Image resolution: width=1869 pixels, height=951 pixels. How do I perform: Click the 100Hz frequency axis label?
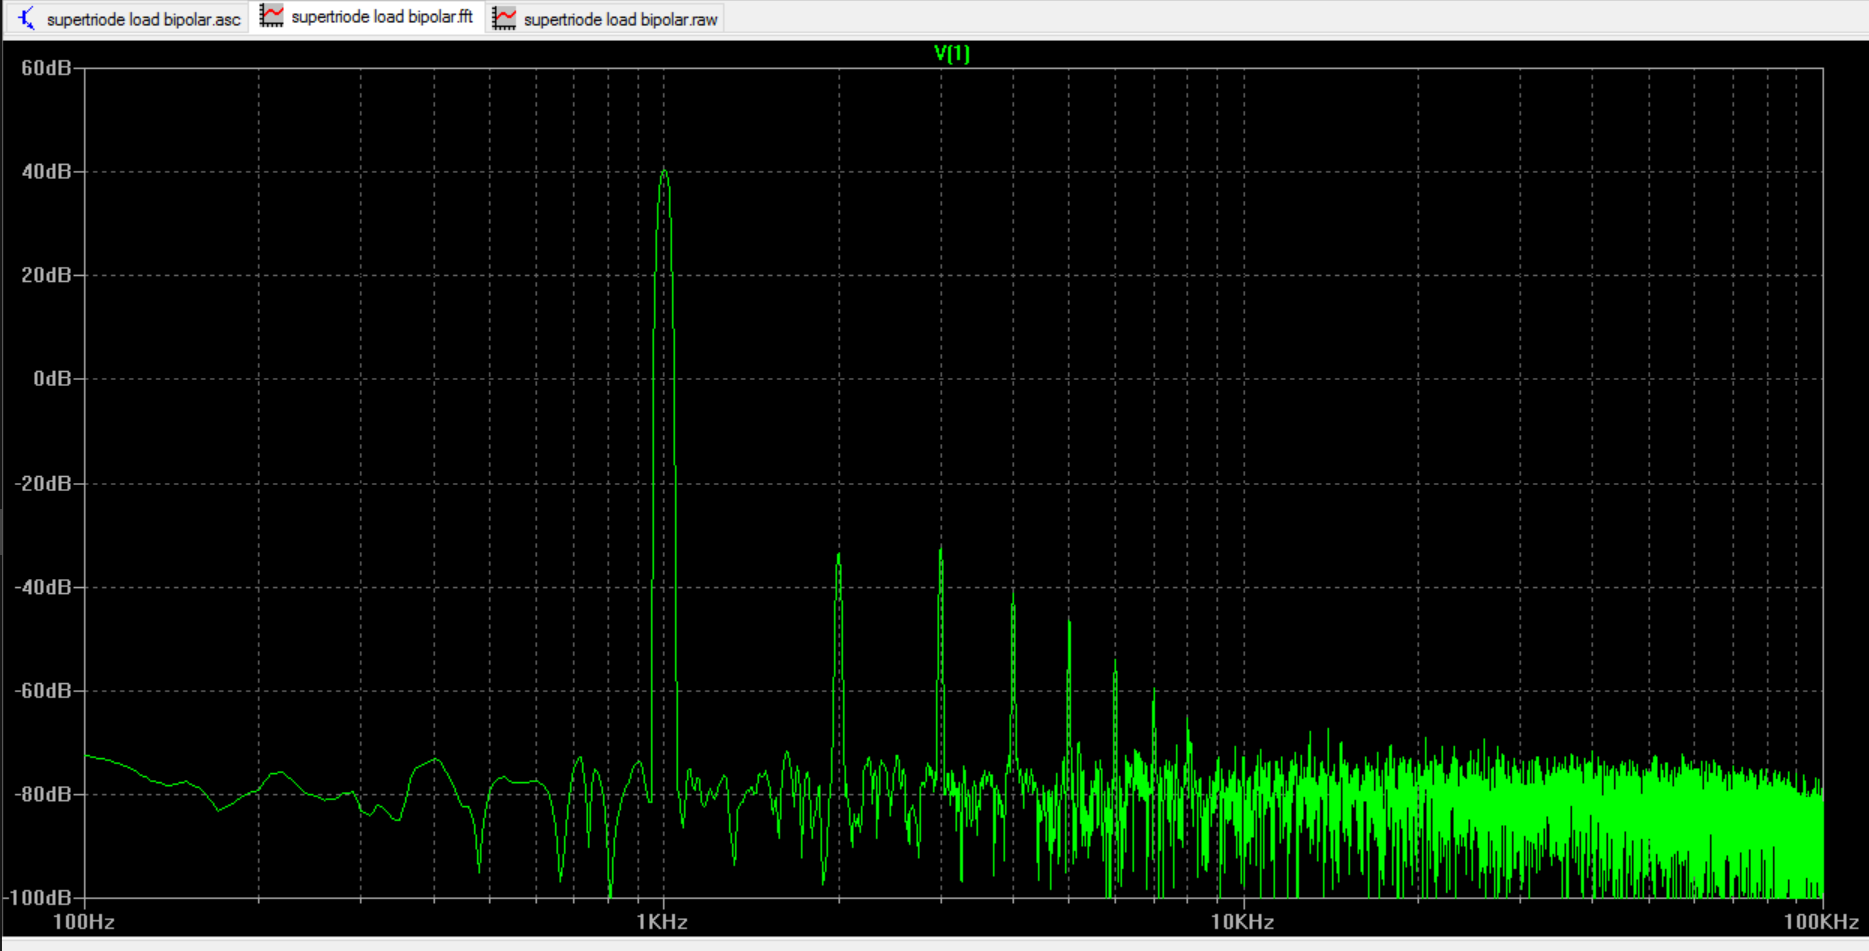[84, 922]
